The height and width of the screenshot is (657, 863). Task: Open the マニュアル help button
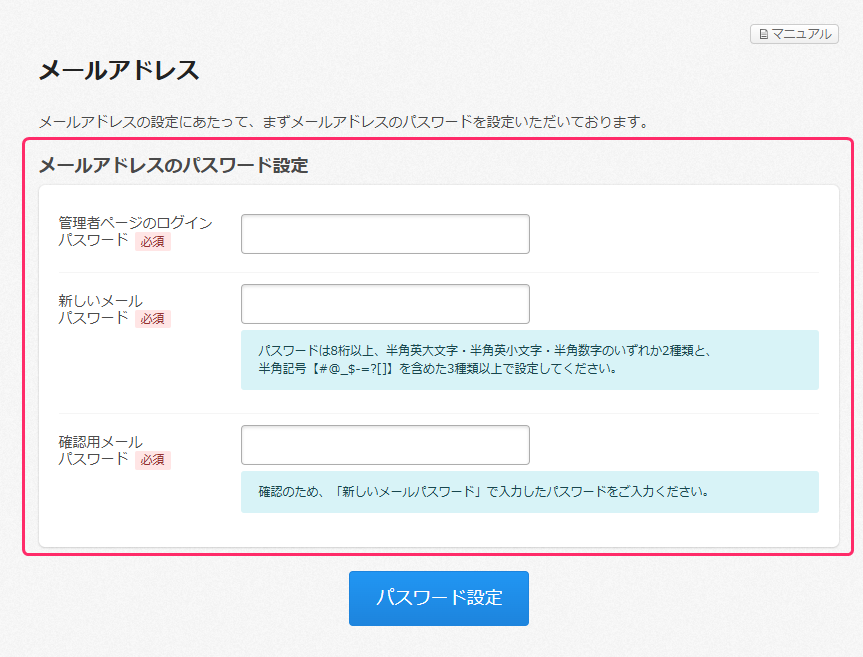click(x=794, y=34)
